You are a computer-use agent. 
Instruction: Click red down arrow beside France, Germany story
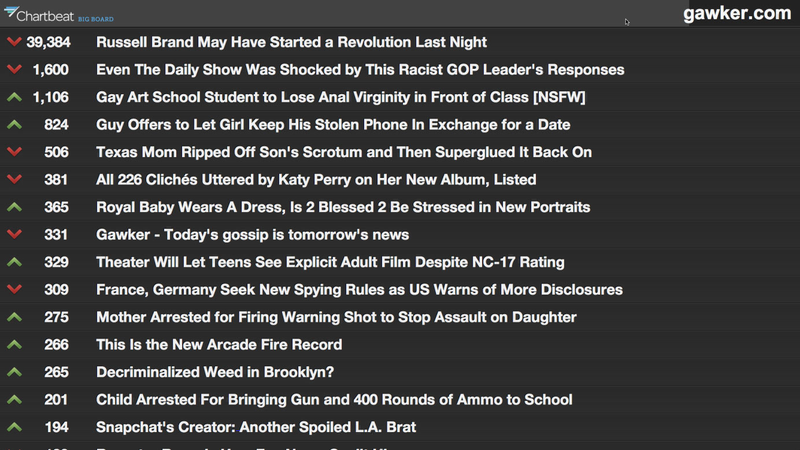coord(14,289)
